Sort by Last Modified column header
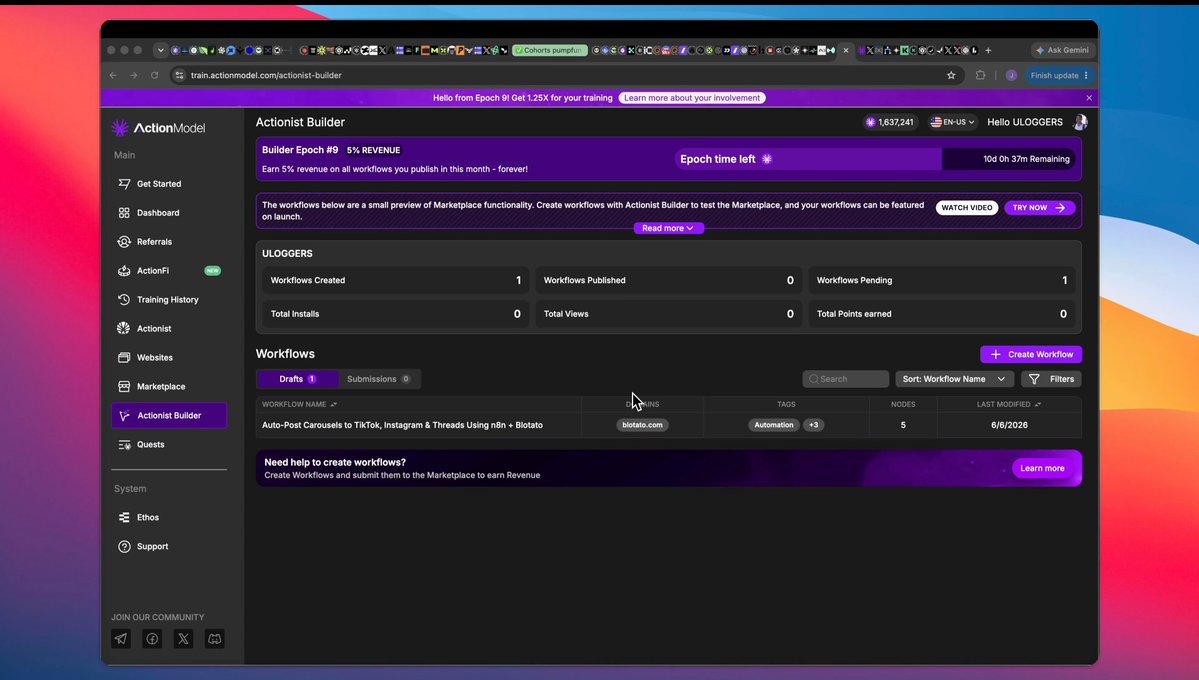 point(1009,404)
